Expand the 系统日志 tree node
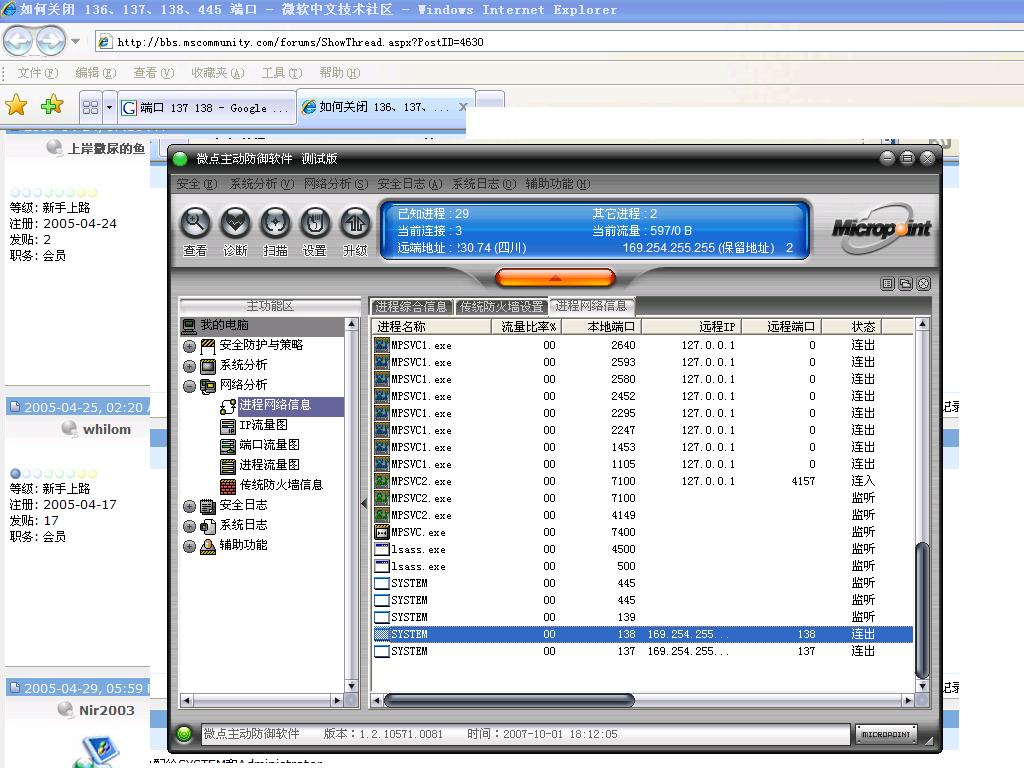The image size is (1024, 768). point(189,526)
